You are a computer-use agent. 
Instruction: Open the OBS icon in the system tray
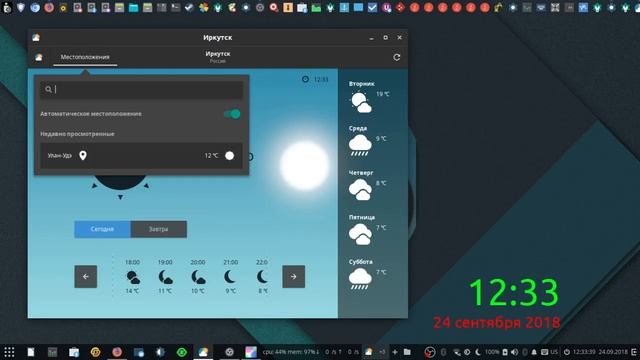(429, 352)
